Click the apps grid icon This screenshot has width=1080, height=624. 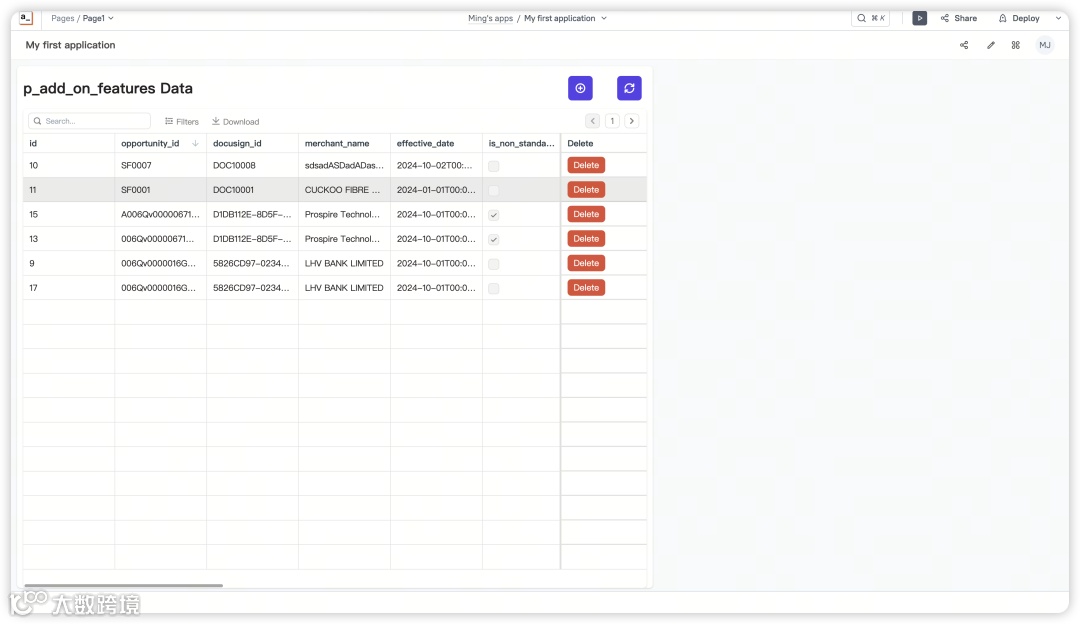[x=1016, y=45]
